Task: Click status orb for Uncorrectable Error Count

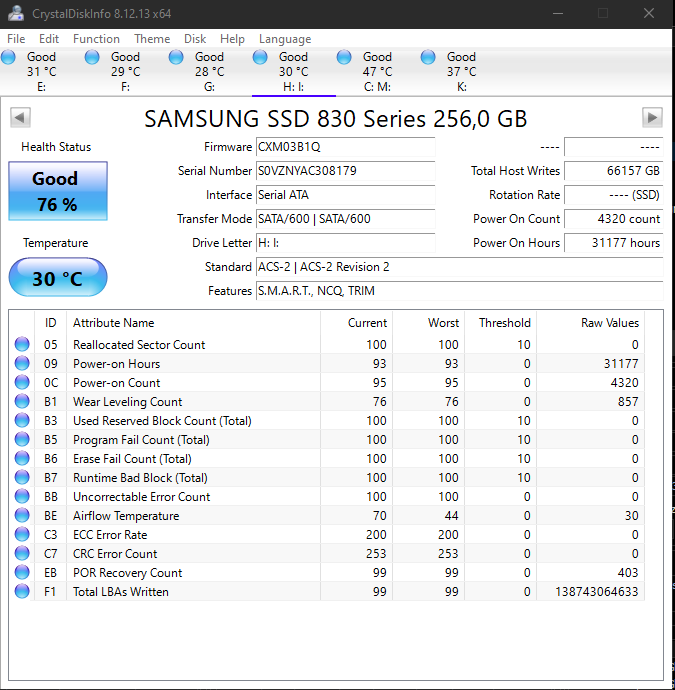Action: point(22,496)
